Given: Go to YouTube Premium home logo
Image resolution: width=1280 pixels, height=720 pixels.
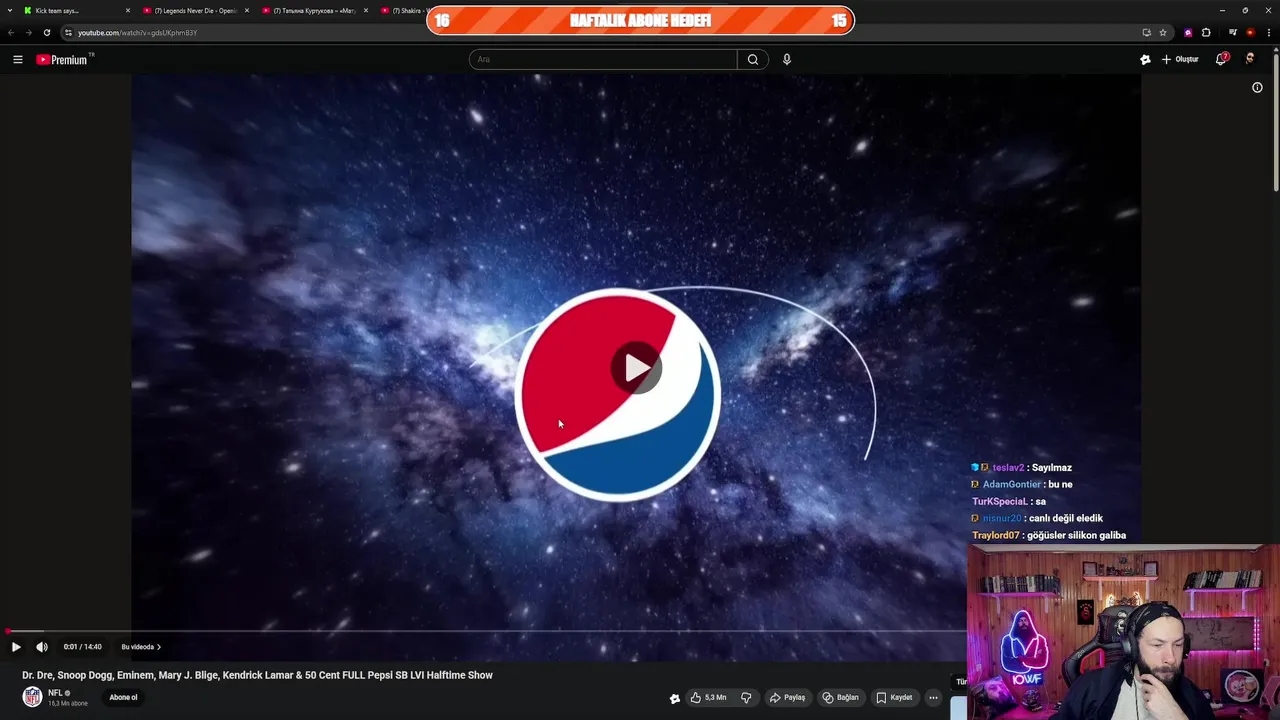Looking at the screenshot, I should [62, 59].
